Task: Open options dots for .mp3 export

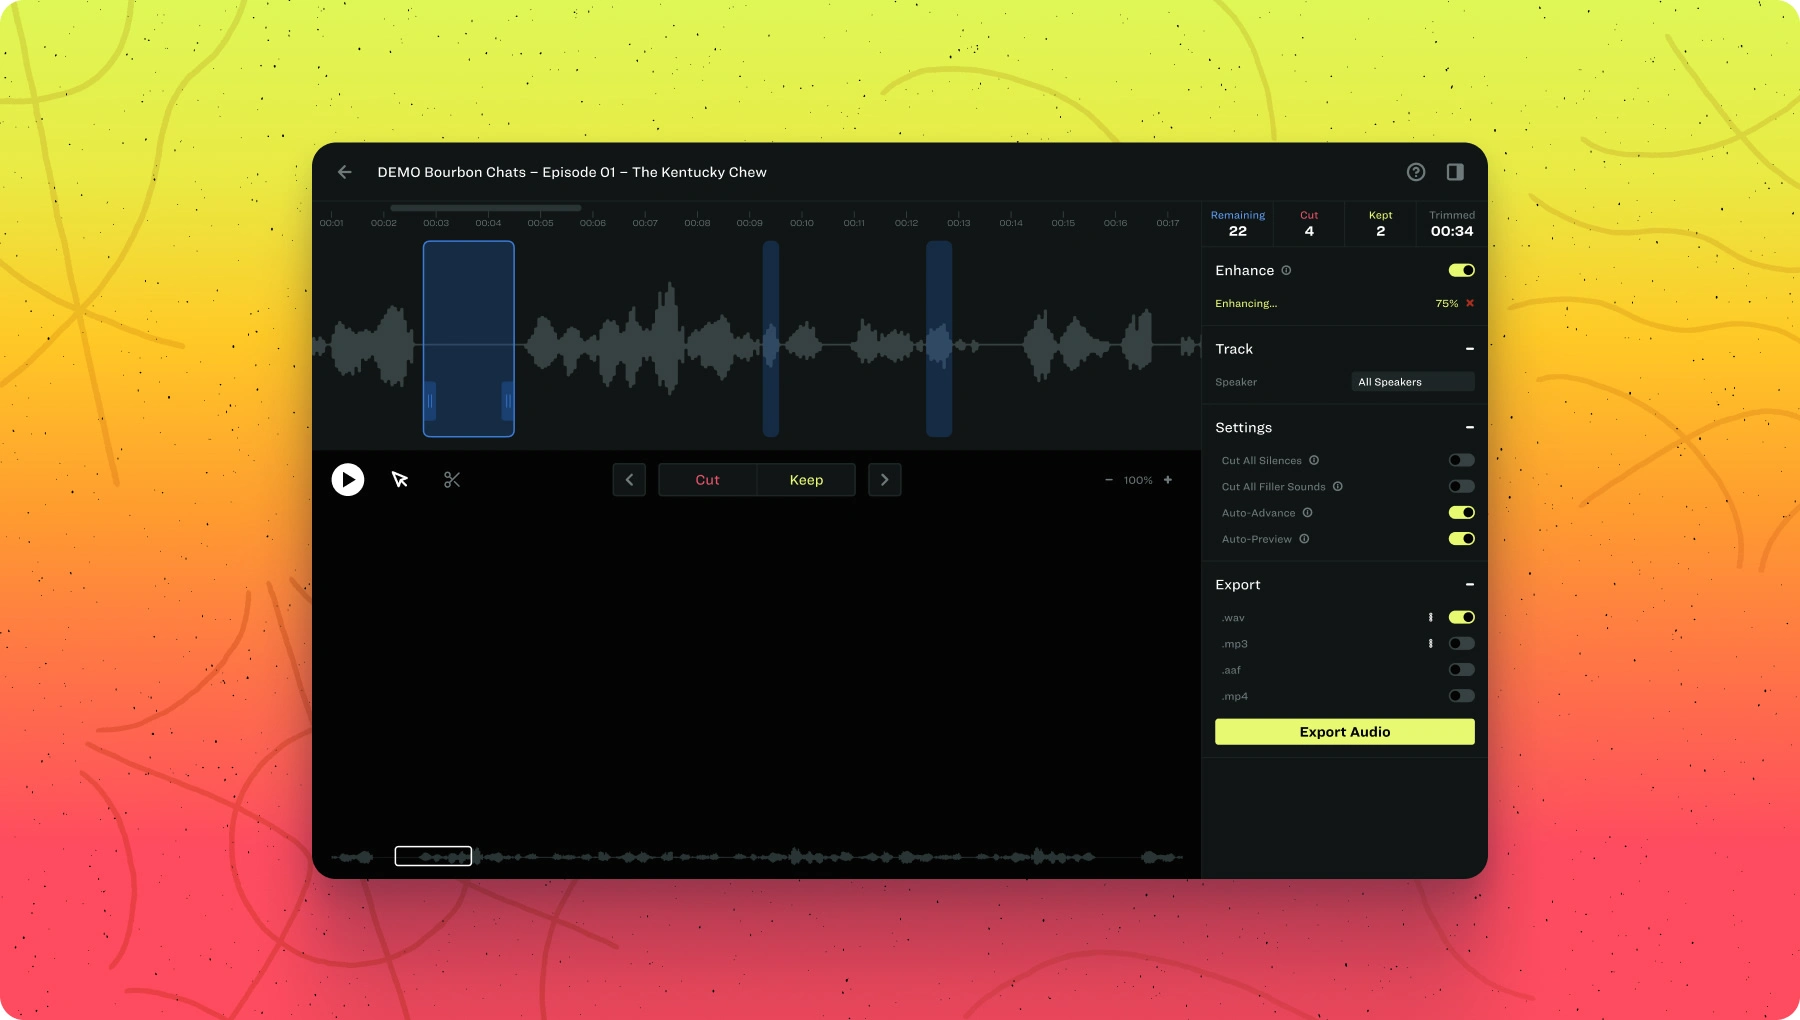Action: point(1431,643)
